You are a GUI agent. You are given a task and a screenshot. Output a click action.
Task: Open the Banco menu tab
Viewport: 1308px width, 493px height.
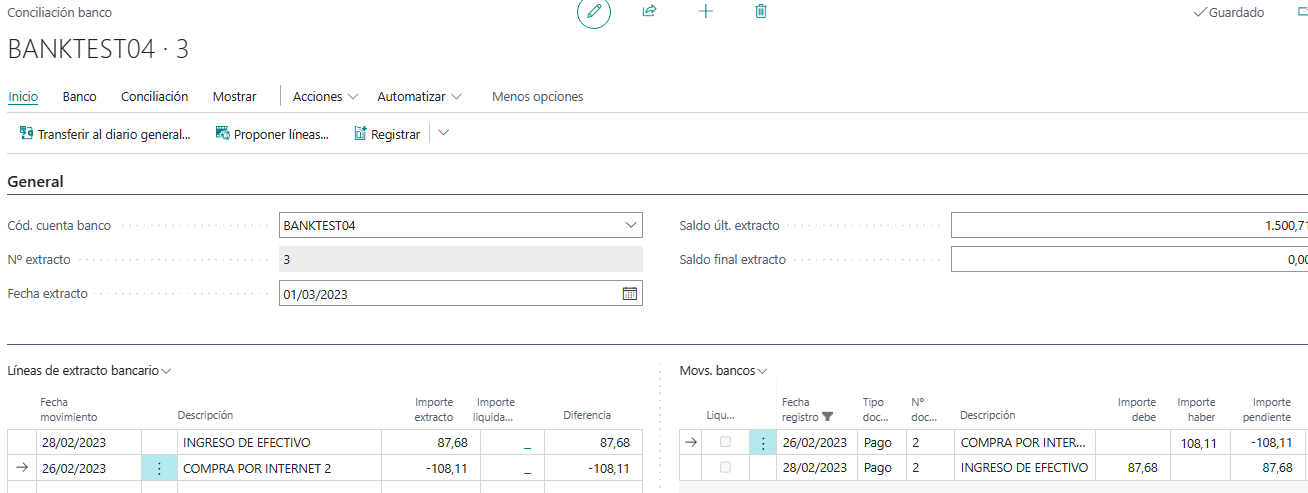(79, 97)
